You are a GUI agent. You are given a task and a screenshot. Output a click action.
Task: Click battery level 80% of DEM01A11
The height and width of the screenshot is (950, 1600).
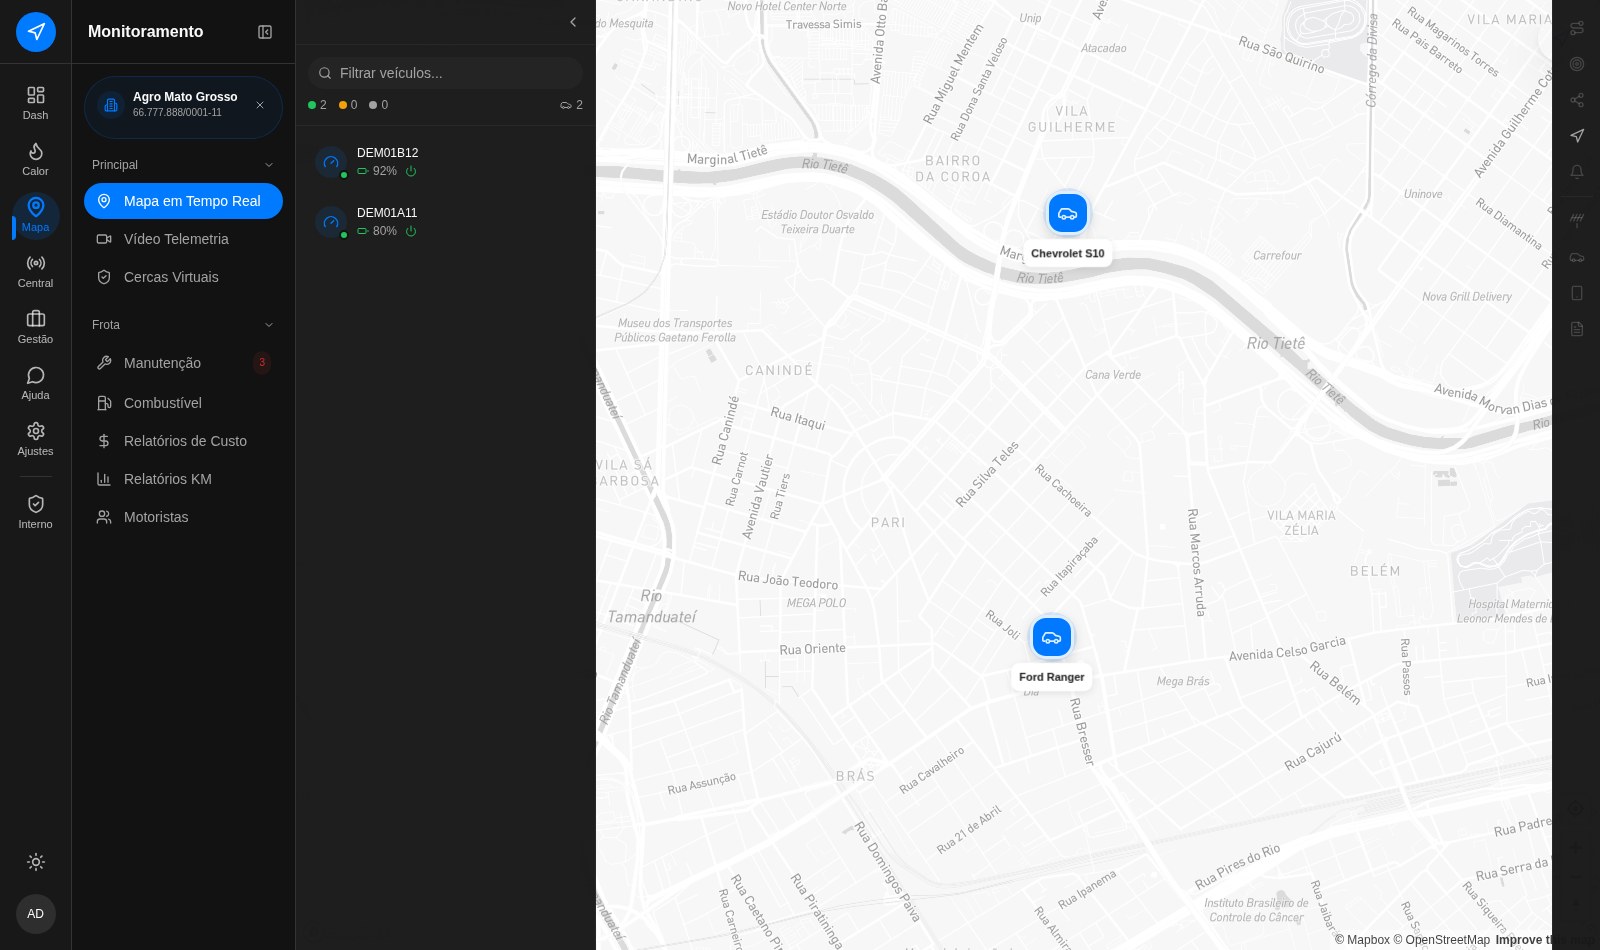coord(377,231)
